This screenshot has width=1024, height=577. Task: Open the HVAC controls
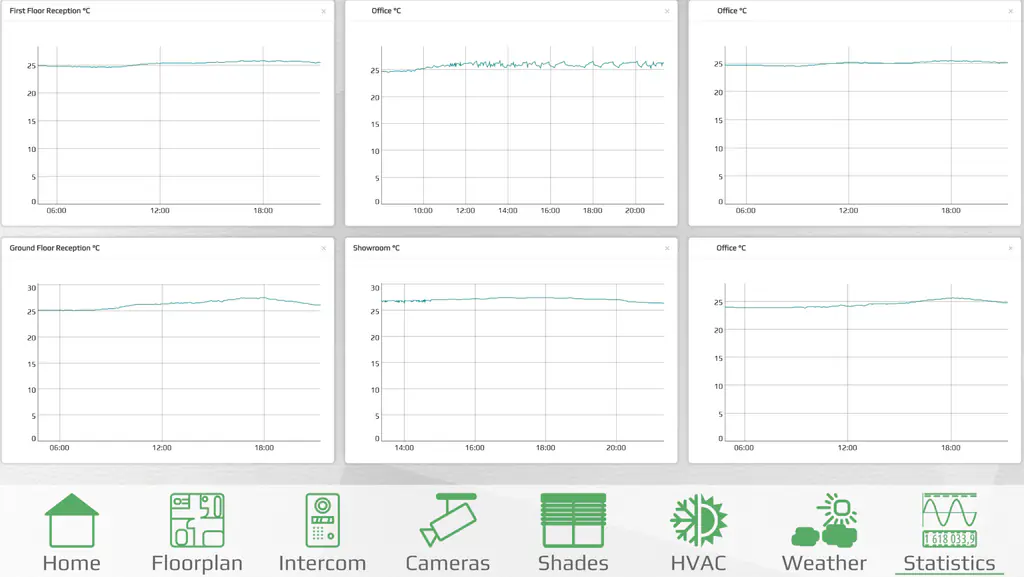(x=698, y=533)
